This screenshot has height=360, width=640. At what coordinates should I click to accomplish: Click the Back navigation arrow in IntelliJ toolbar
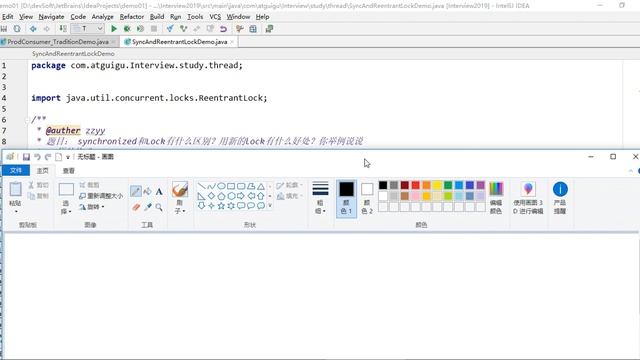pyautogui.click(x=33, y=29)
